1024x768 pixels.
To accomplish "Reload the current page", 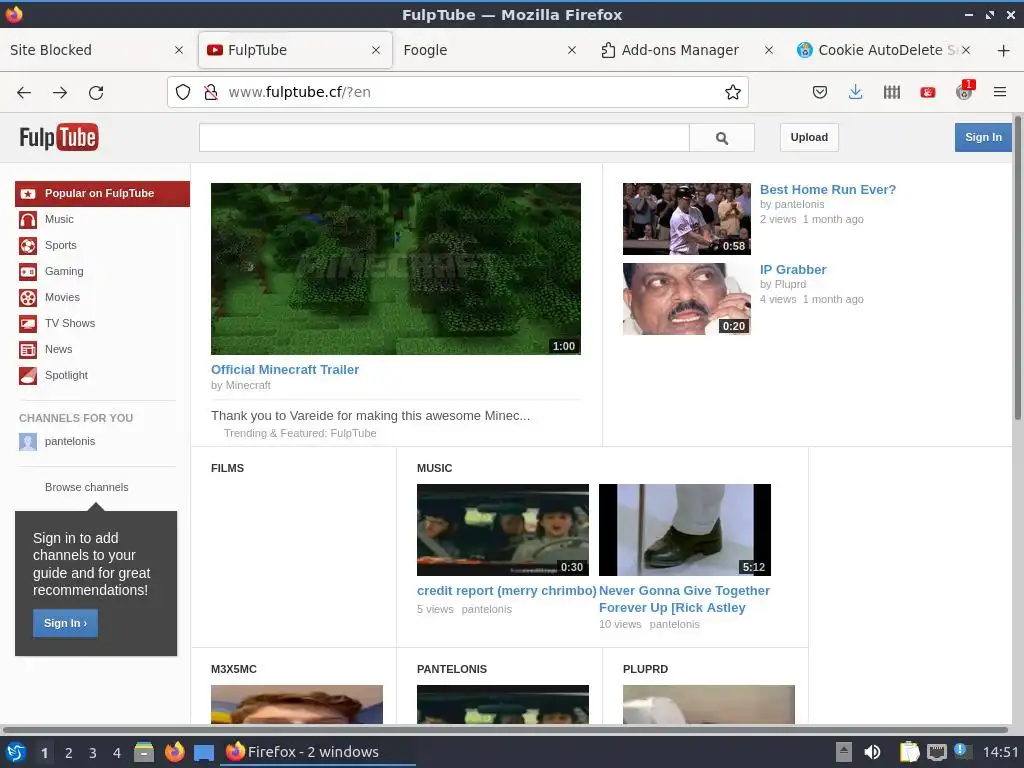I will point(96,92).
